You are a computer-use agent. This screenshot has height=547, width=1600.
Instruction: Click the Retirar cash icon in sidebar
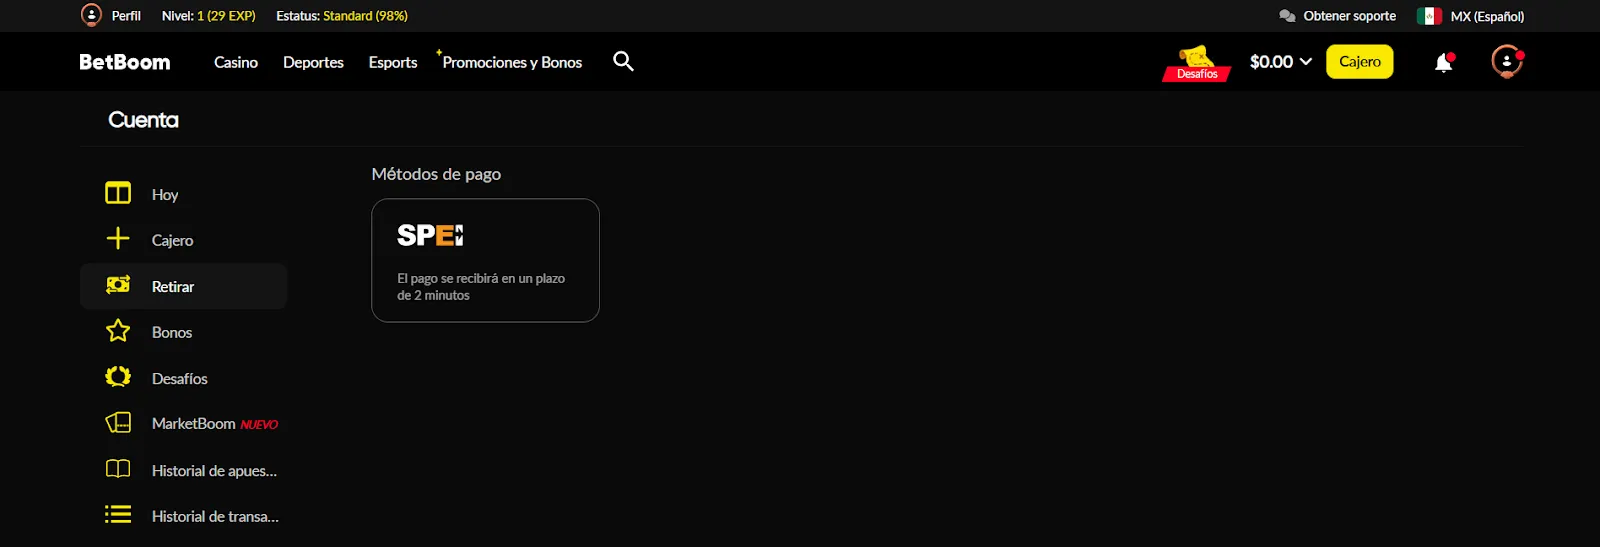point(118,285)
